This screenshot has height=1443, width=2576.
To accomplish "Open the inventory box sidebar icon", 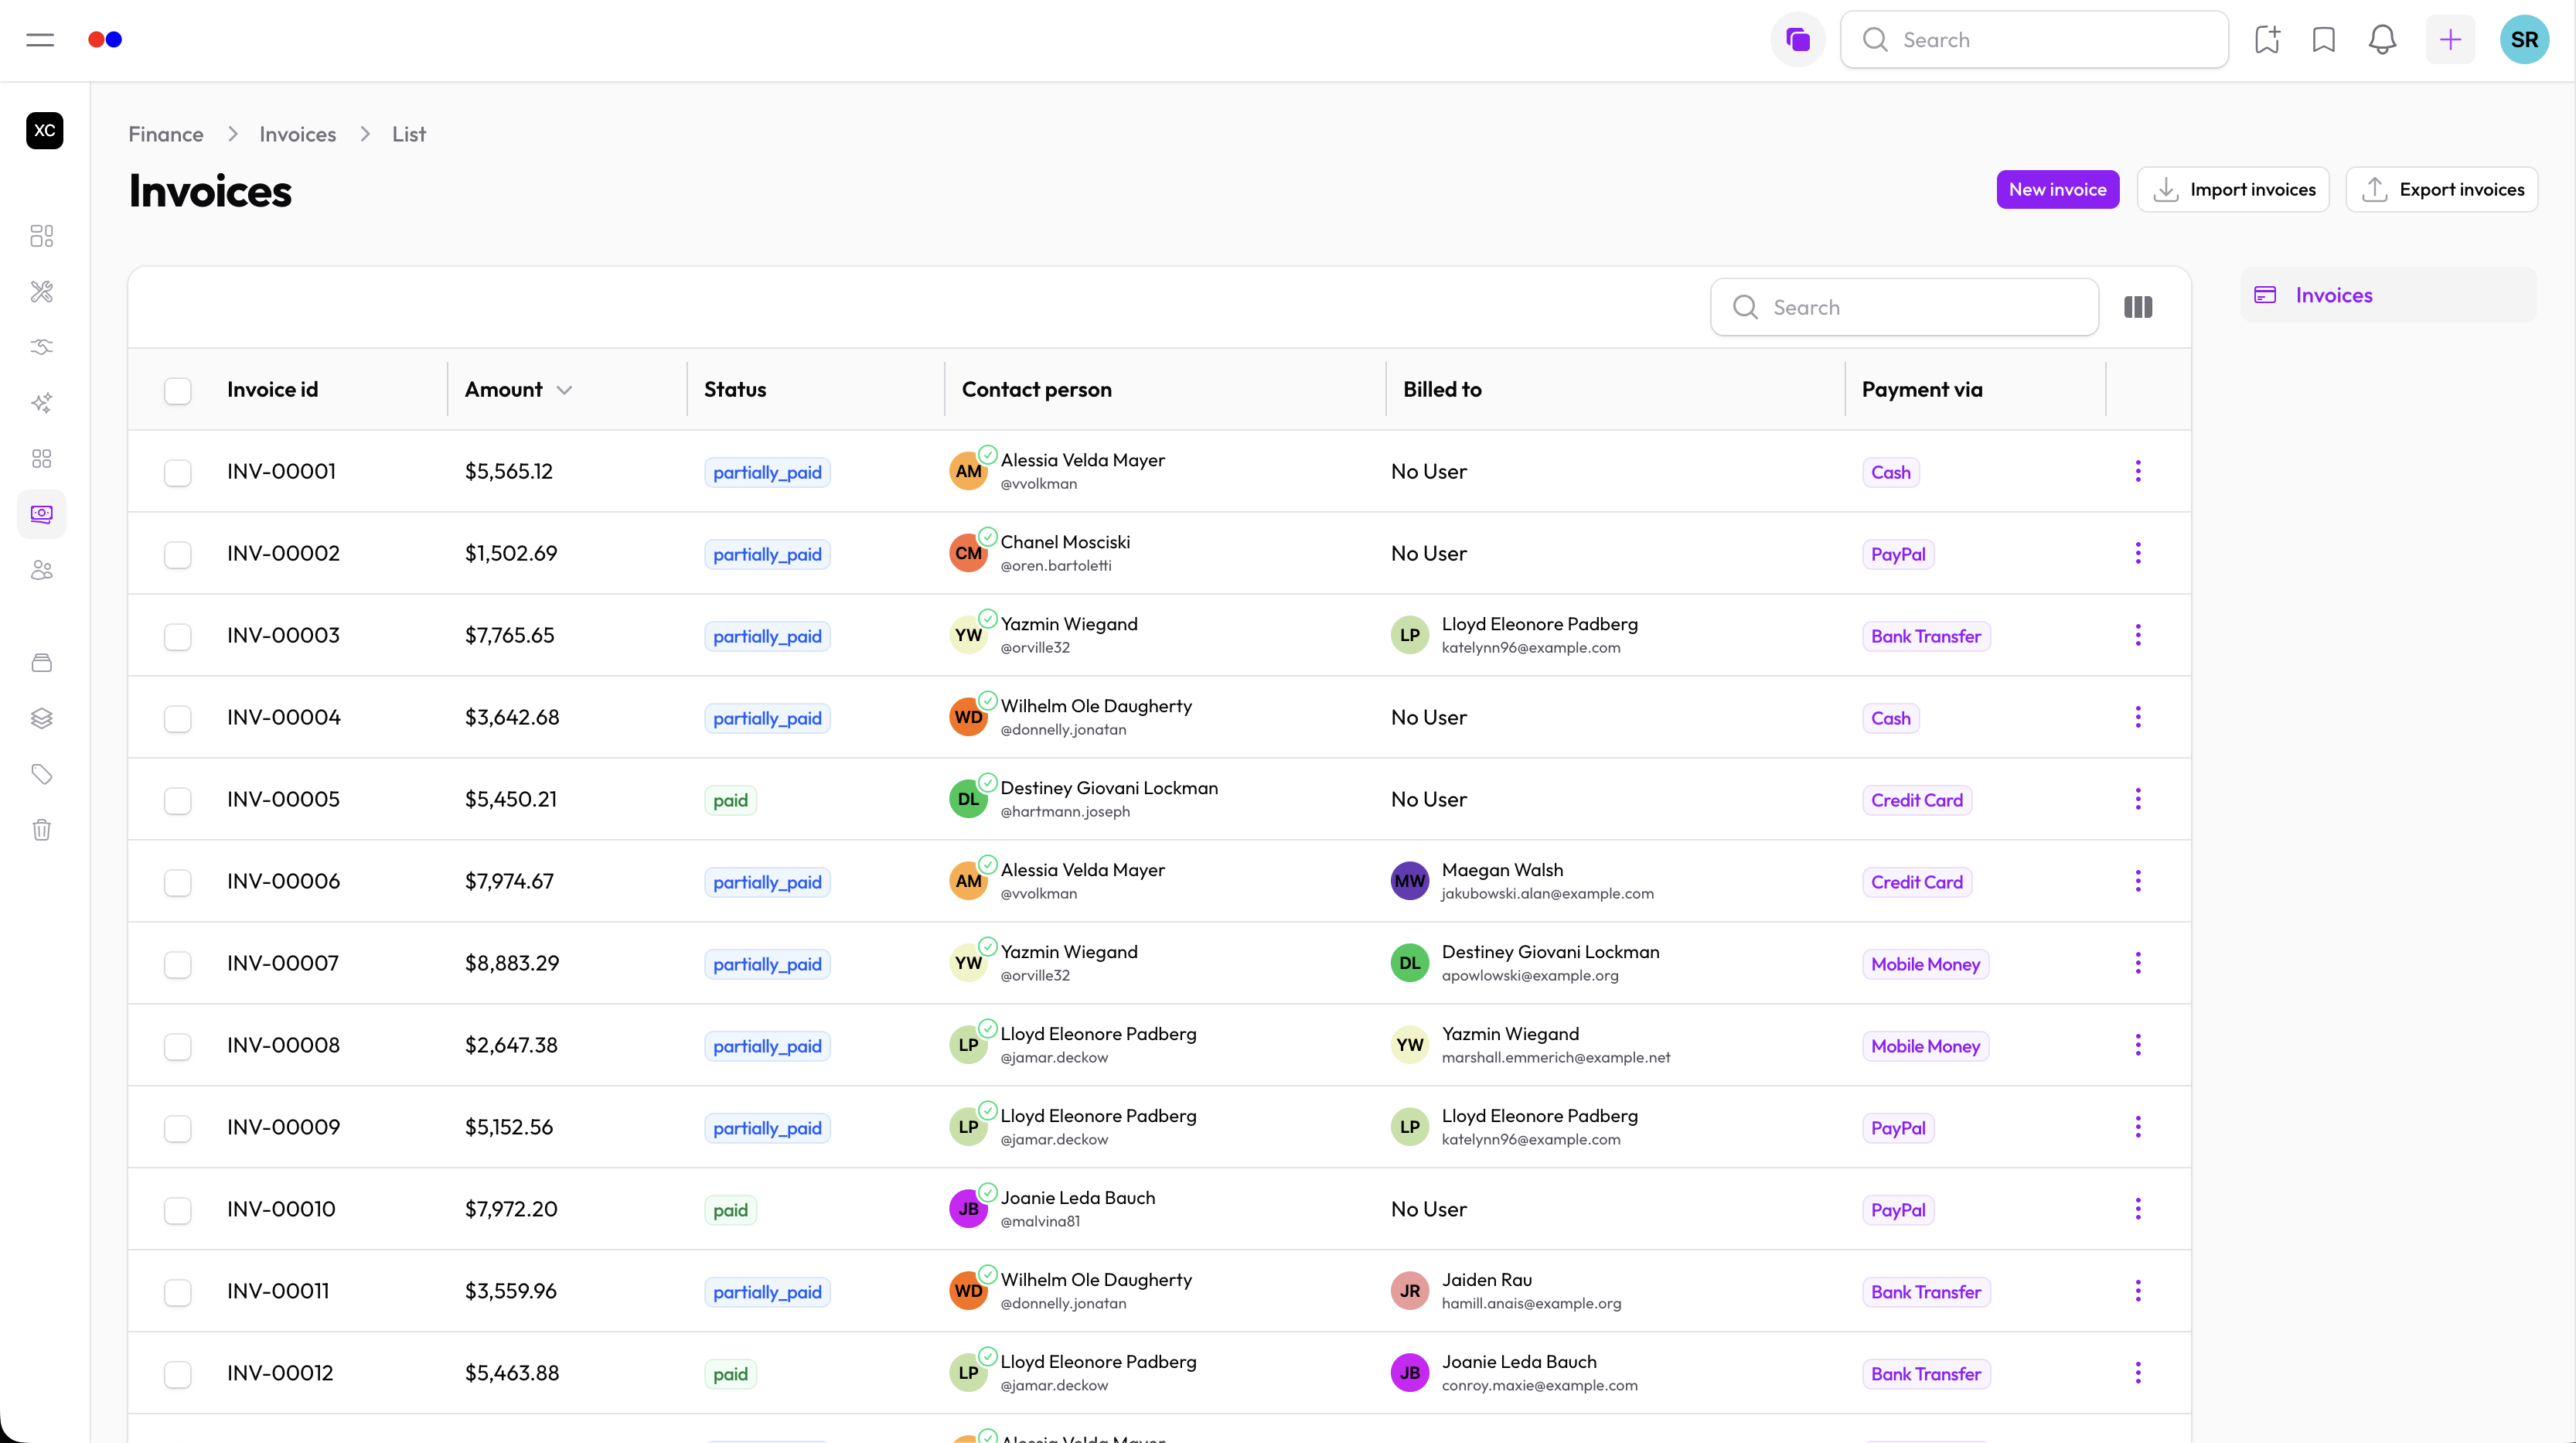I will (42, 663).
